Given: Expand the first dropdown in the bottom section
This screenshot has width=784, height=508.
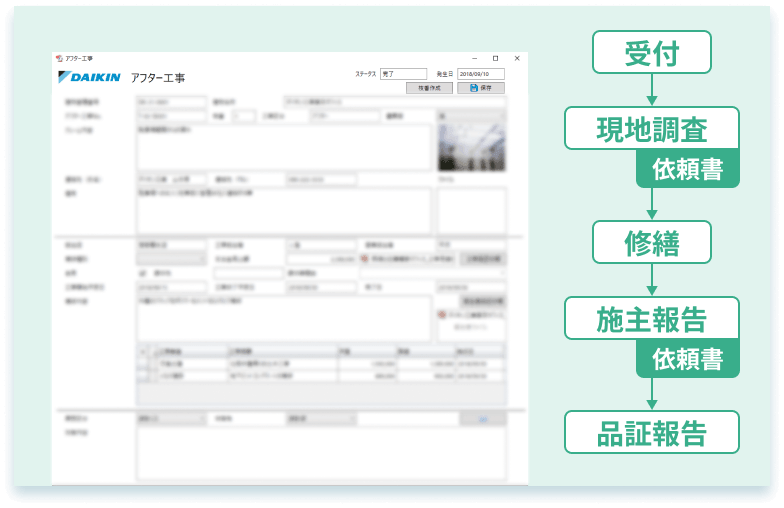Looking at the screenshot, I should click(x=171, y=419).
